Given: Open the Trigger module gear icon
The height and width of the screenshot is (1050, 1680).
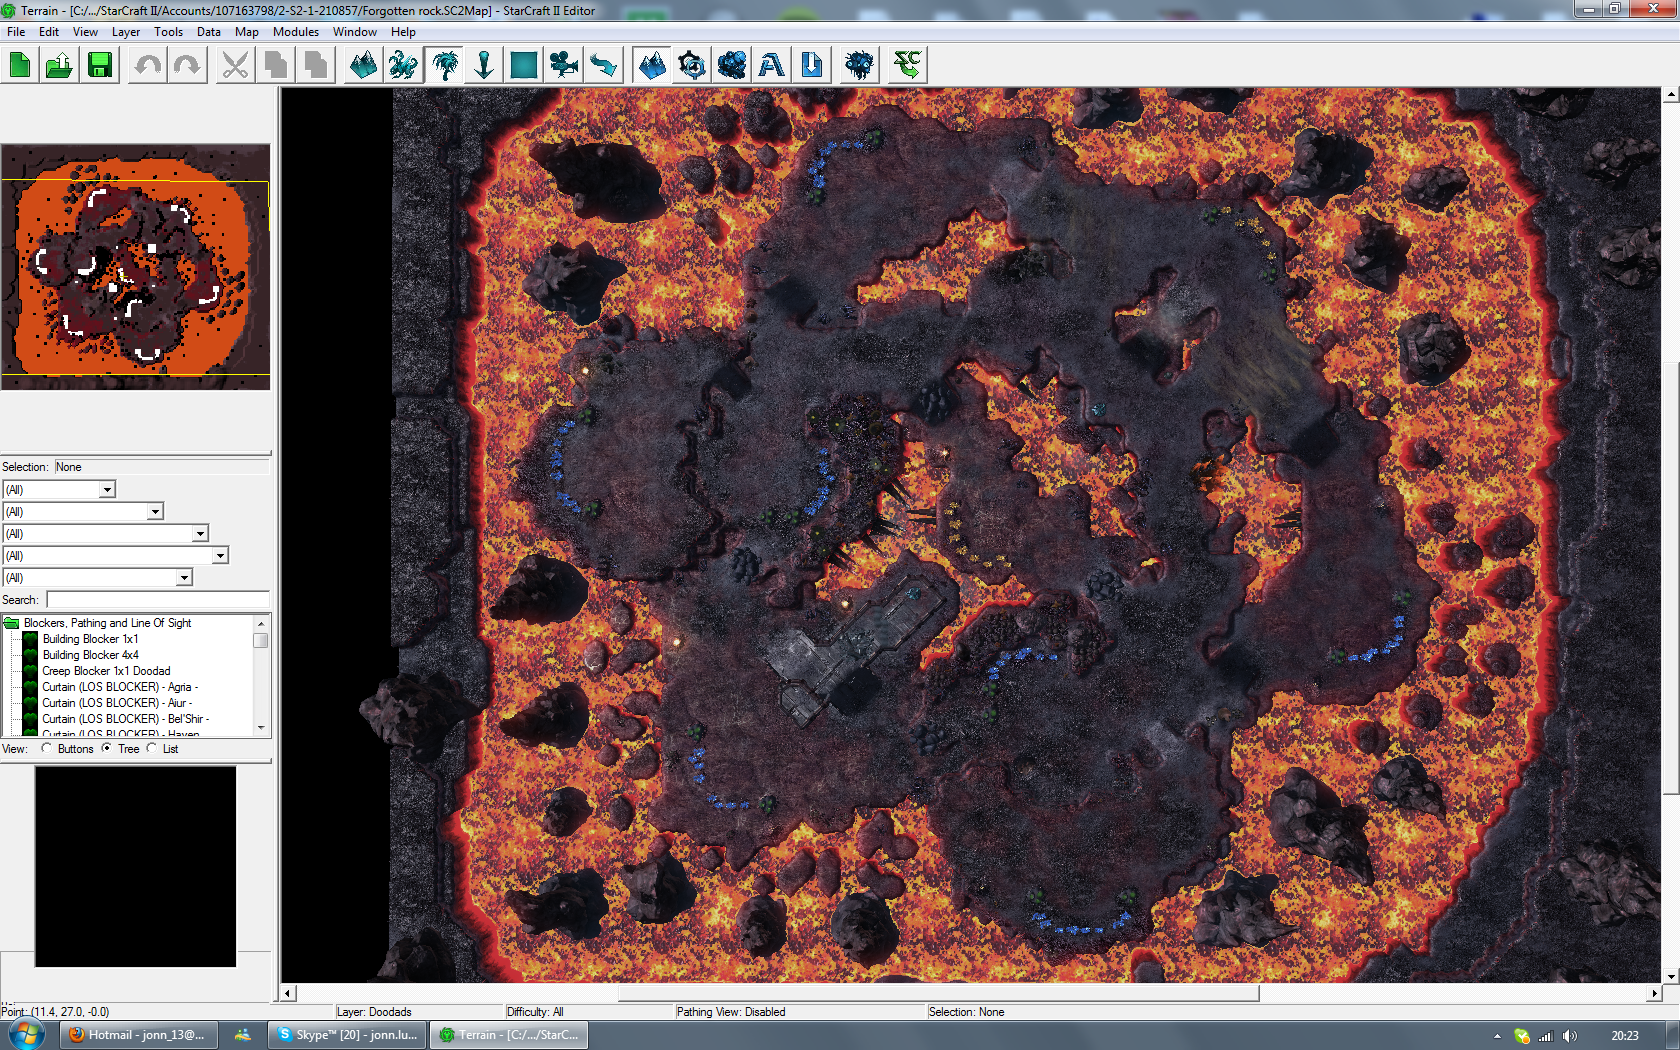Looking at the screenshot, I should (x=692, y=66).
